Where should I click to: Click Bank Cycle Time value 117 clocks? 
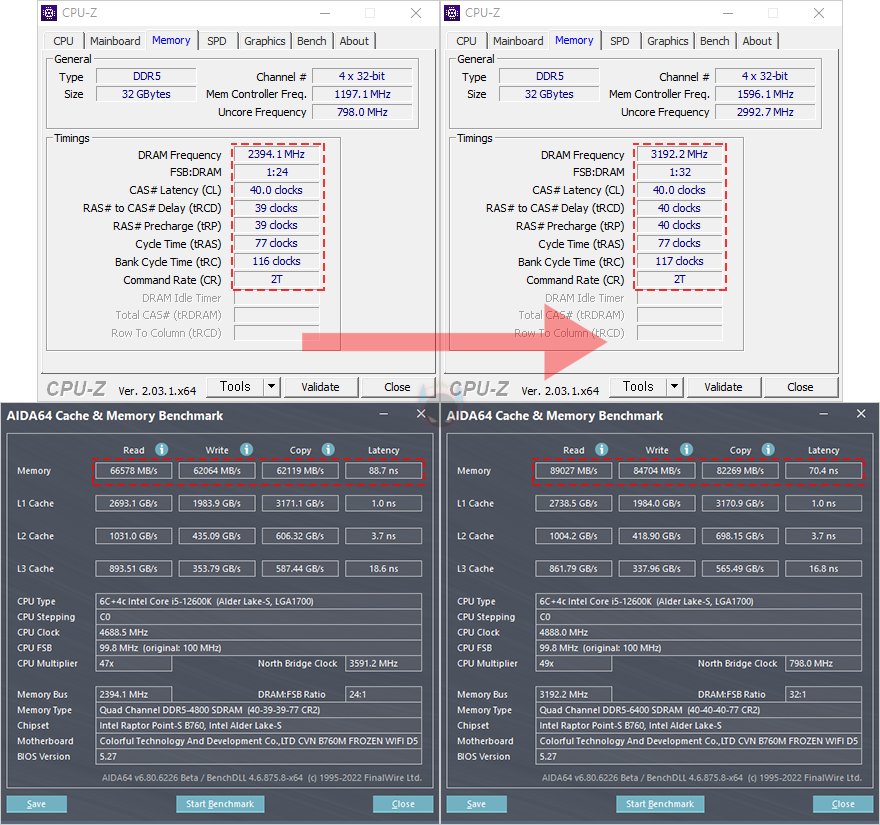pos(679,261)
